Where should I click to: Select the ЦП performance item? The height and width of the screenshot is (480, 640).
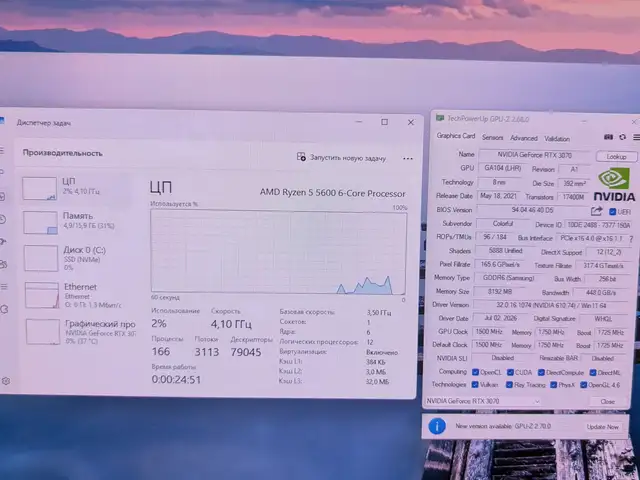pyautogui.click(x=78, y=188)
